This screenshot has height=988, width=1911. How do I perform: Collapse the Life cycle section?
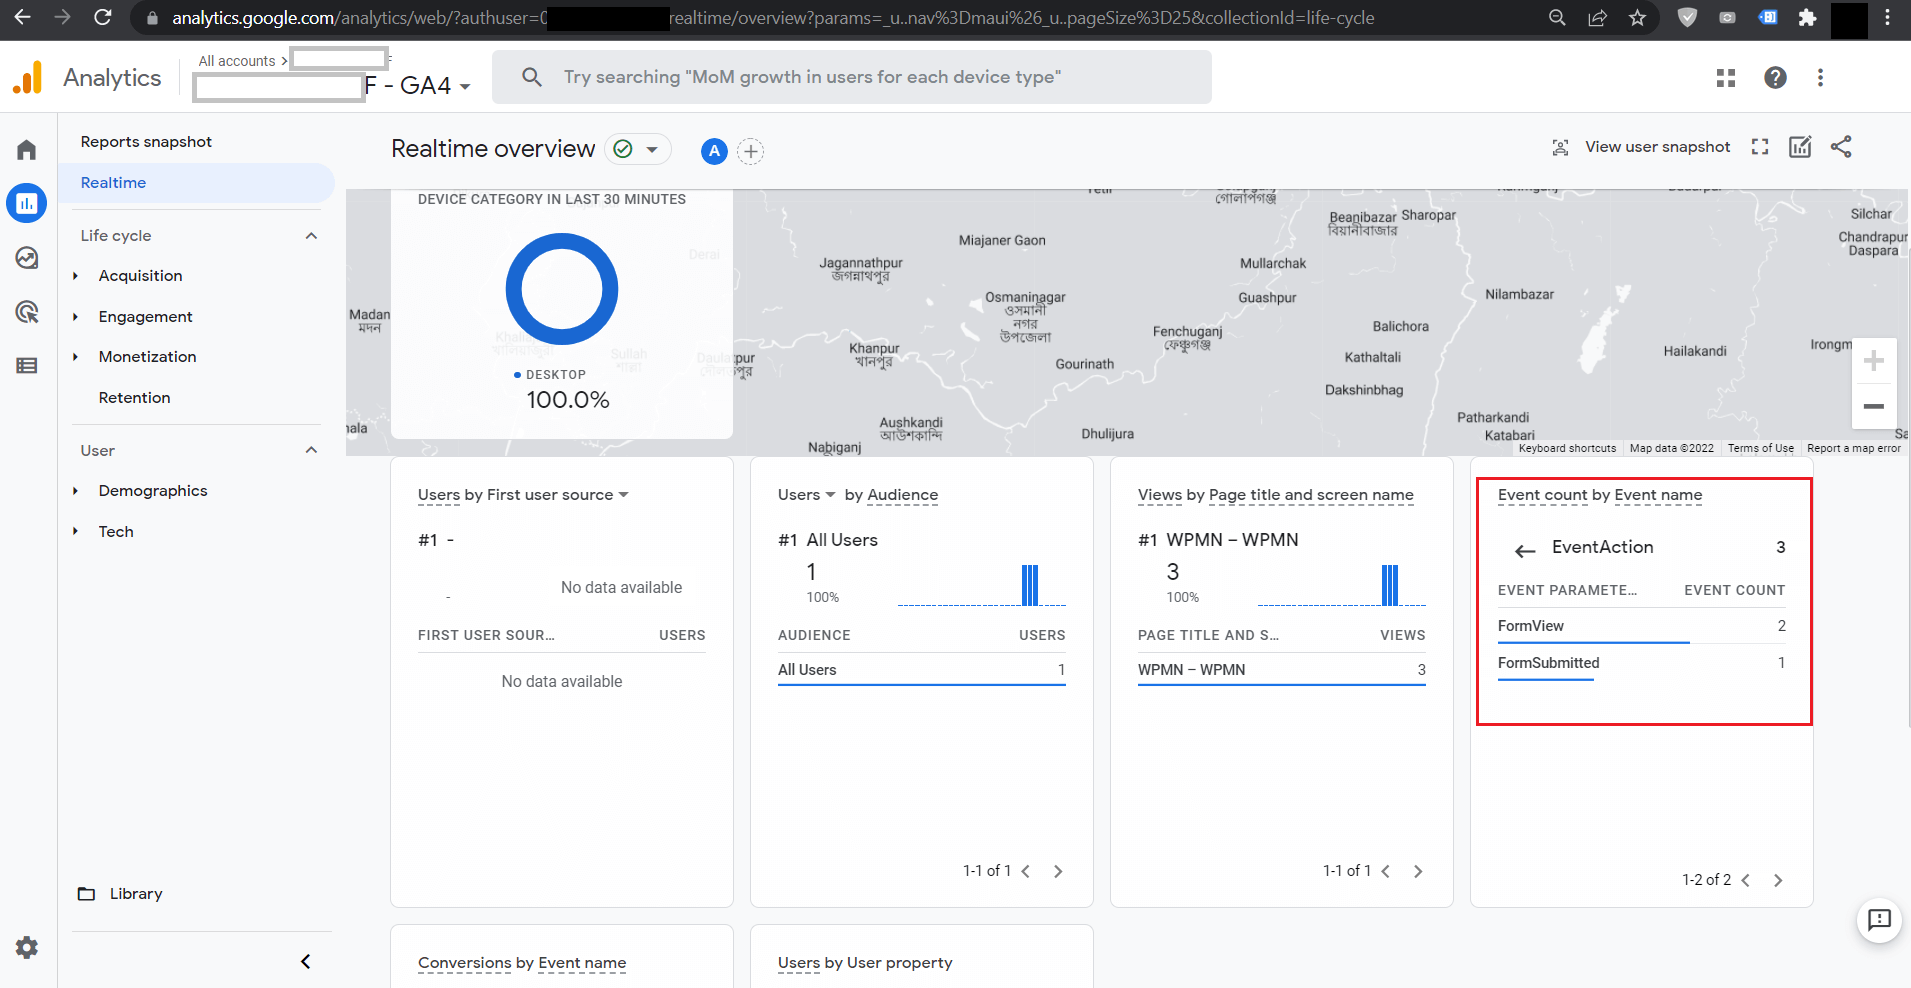311,236
